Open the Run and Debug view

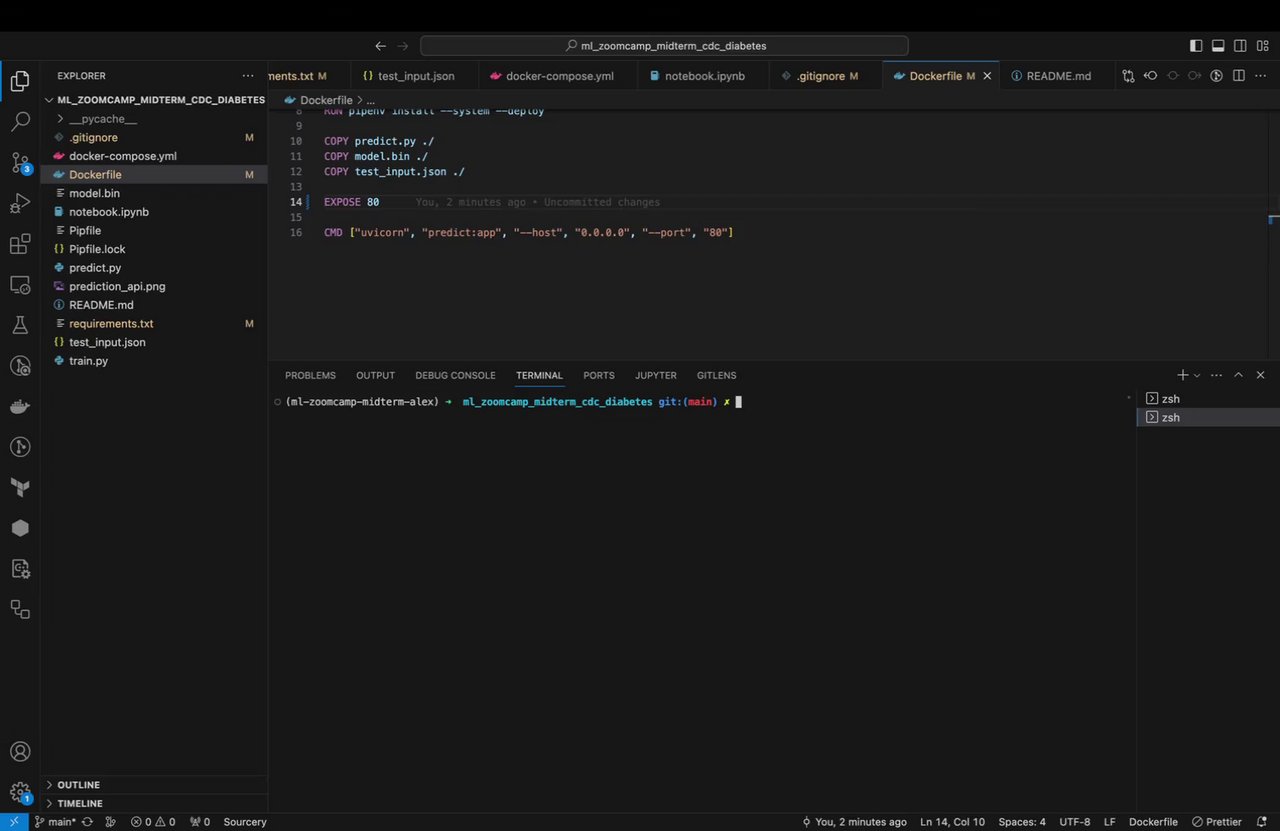point(20,204)
